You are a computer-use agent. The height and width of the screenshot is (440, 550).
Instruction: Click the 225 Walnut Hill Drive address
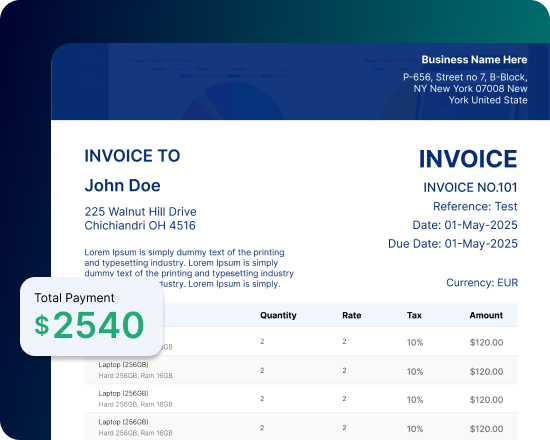(x=140, y=212)
